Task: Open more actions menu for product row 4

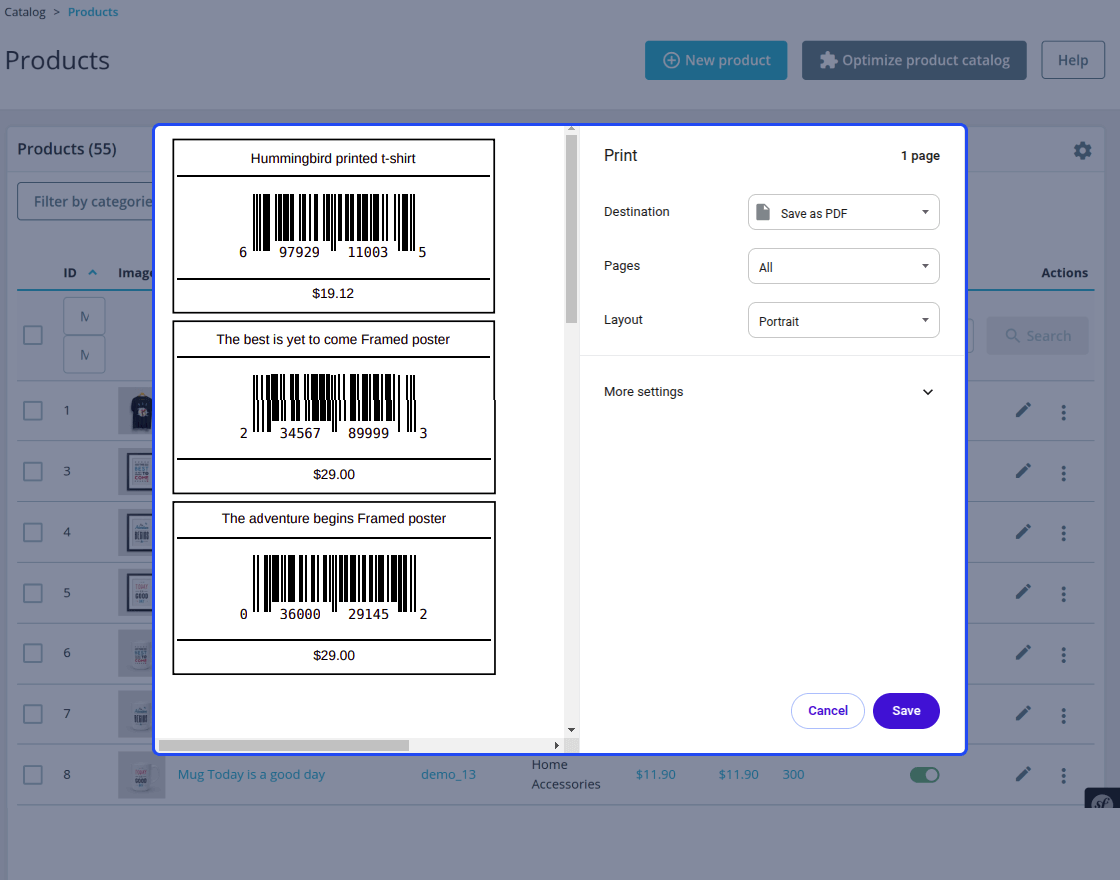Action: tap(1064, 533)
